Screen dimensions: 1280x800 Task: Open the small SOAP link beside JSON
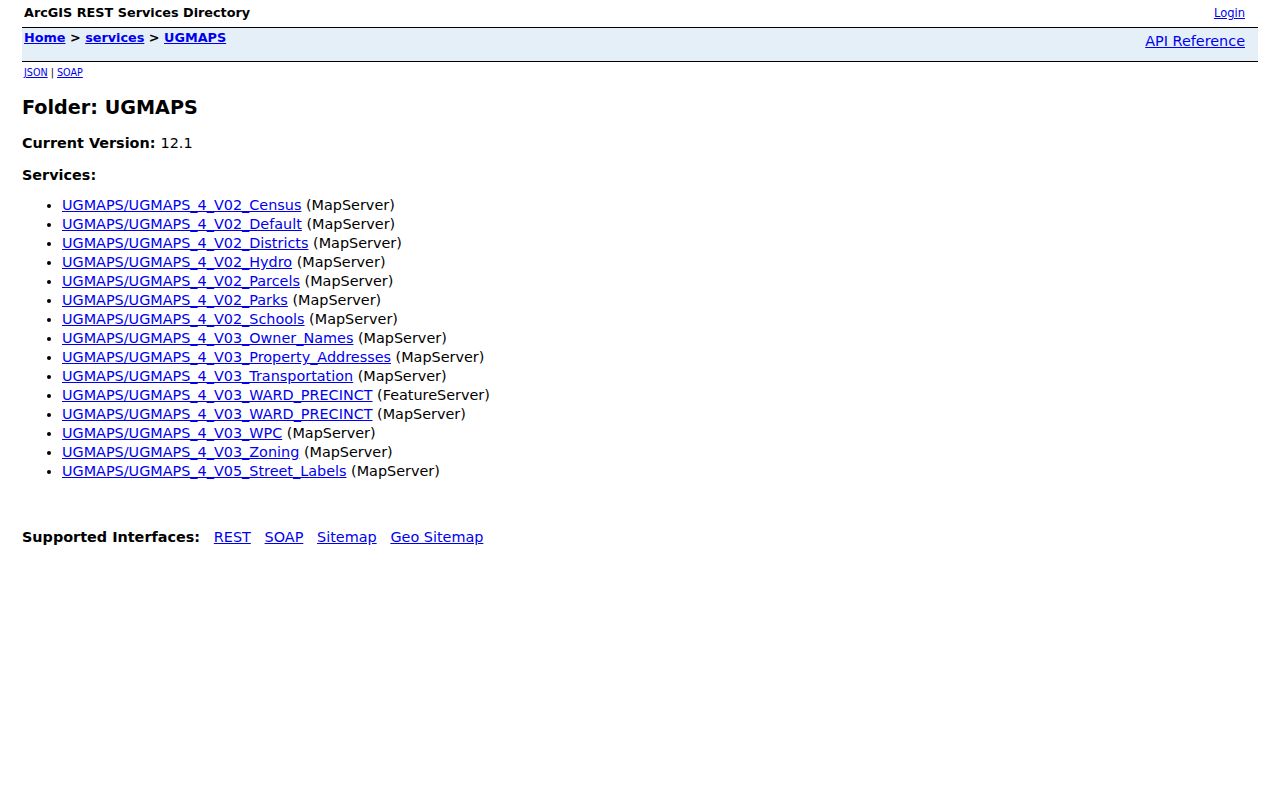[70, 73]
